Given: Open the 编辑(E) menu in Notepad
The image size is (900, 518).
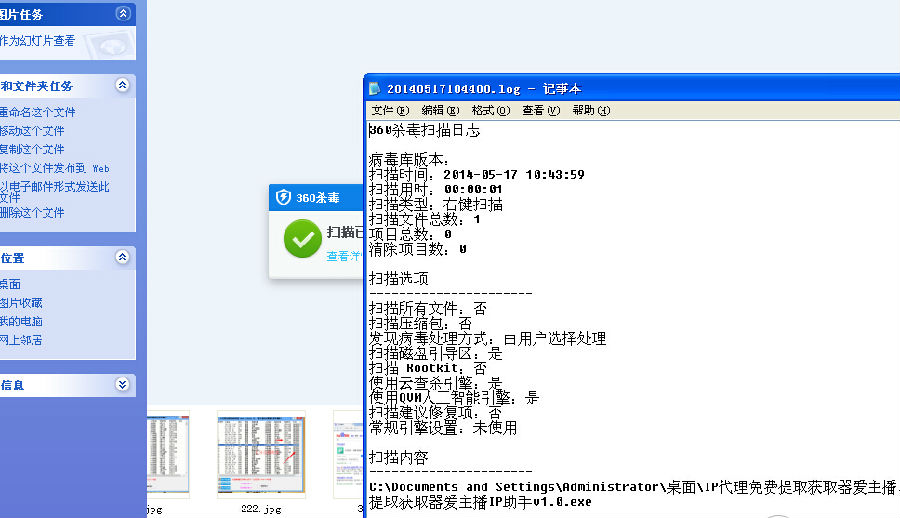Looking at the screenshot, I should tap(440, 110).
